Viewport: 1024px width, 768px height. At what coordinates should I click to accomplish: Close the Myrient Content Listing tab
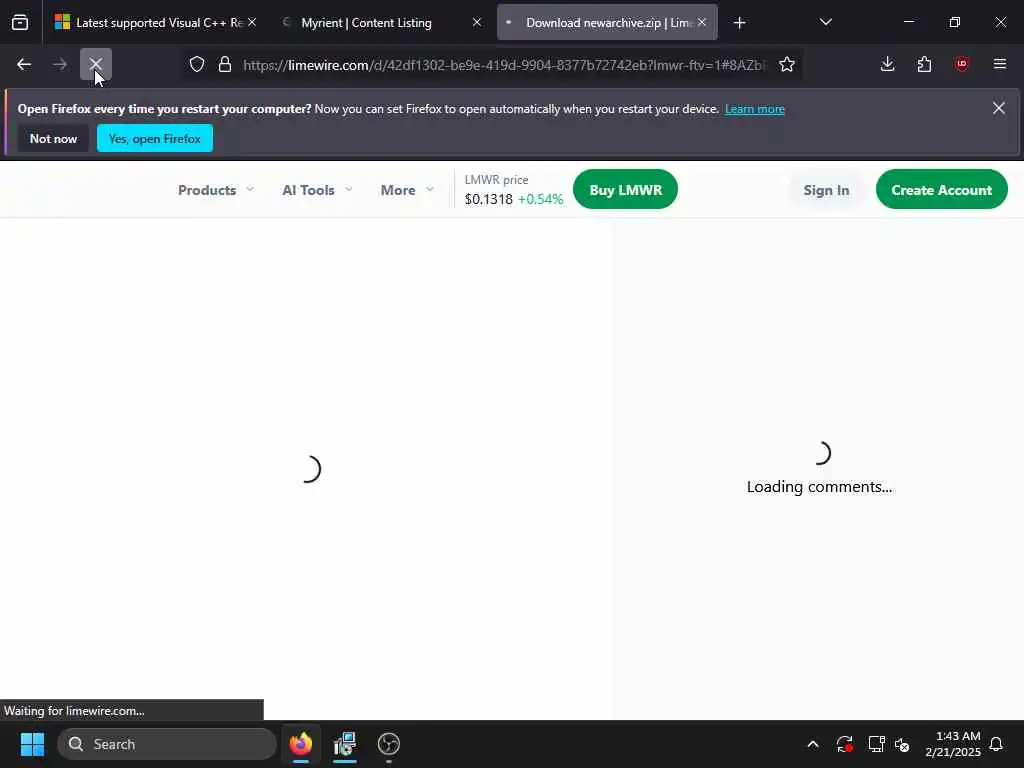(x=477, y=22)
